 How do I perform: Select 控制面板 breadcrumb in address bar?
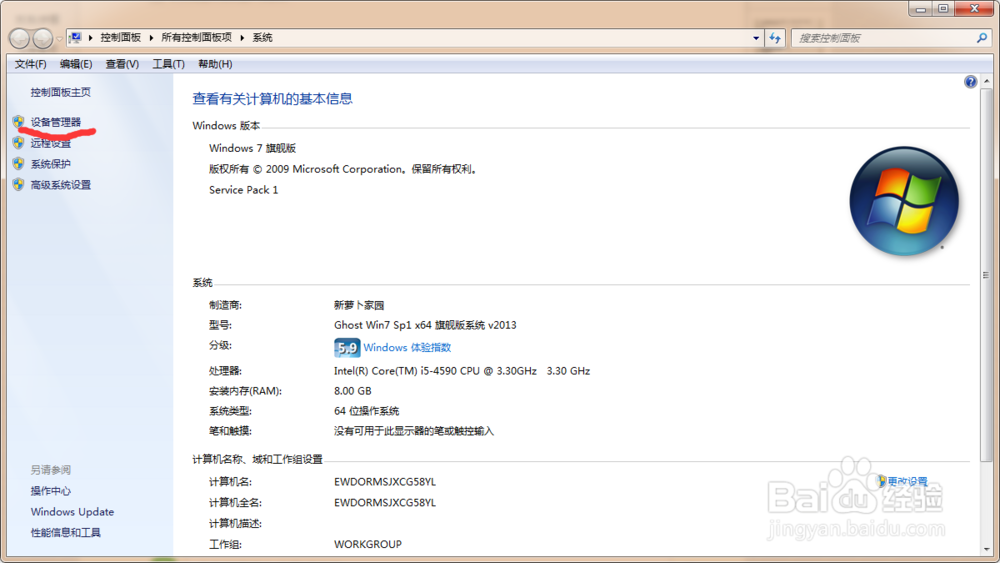121,38
